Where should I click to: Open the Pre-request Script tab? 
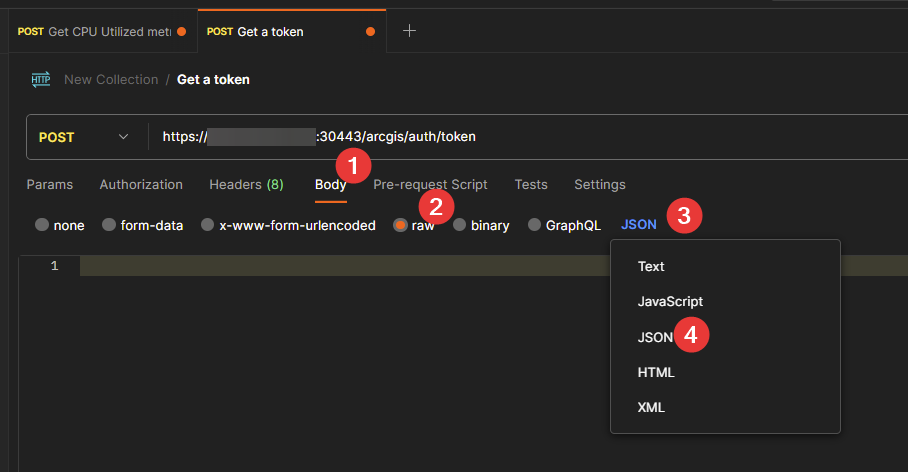click(430, 184)
